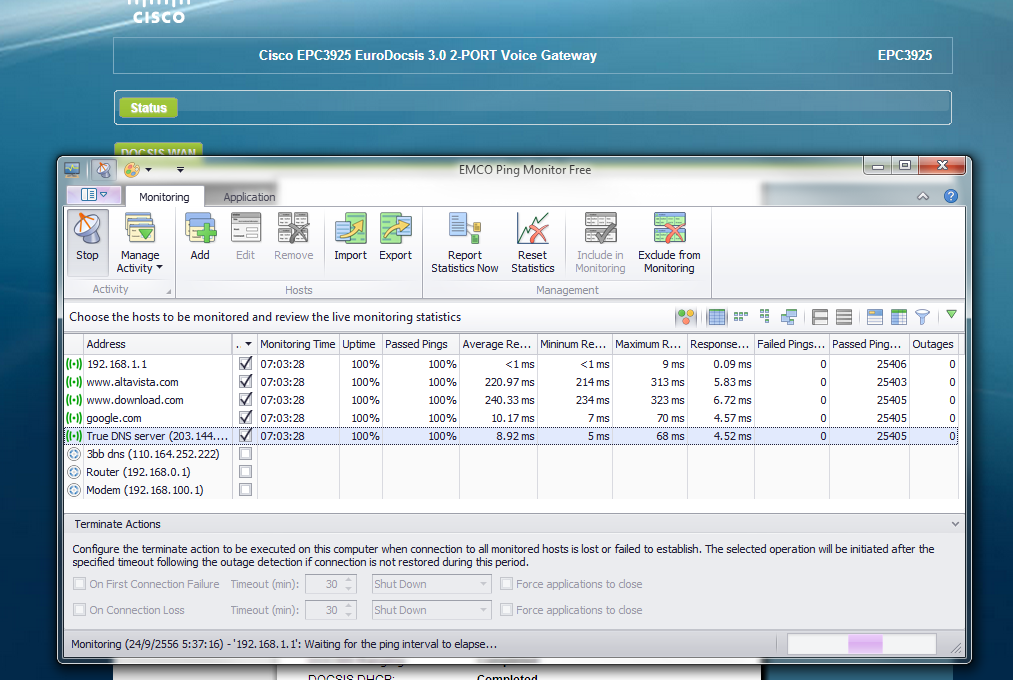This screenshot has width=1013, height=680.
Task: Open the column chooser table icon
Action: (899, 317)
